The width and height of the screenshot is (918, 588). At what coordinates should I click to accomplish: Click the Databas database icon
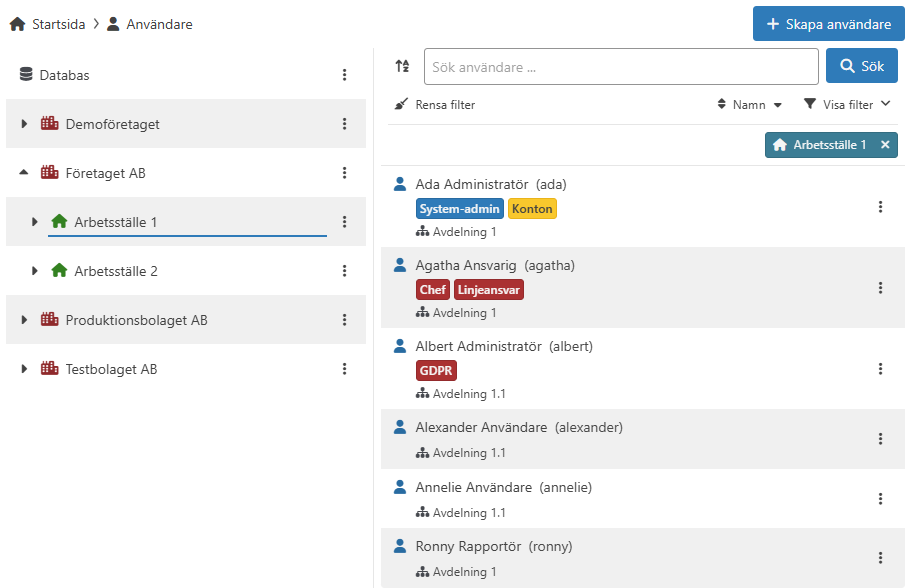pyautogui.click(x=26, y=74)
